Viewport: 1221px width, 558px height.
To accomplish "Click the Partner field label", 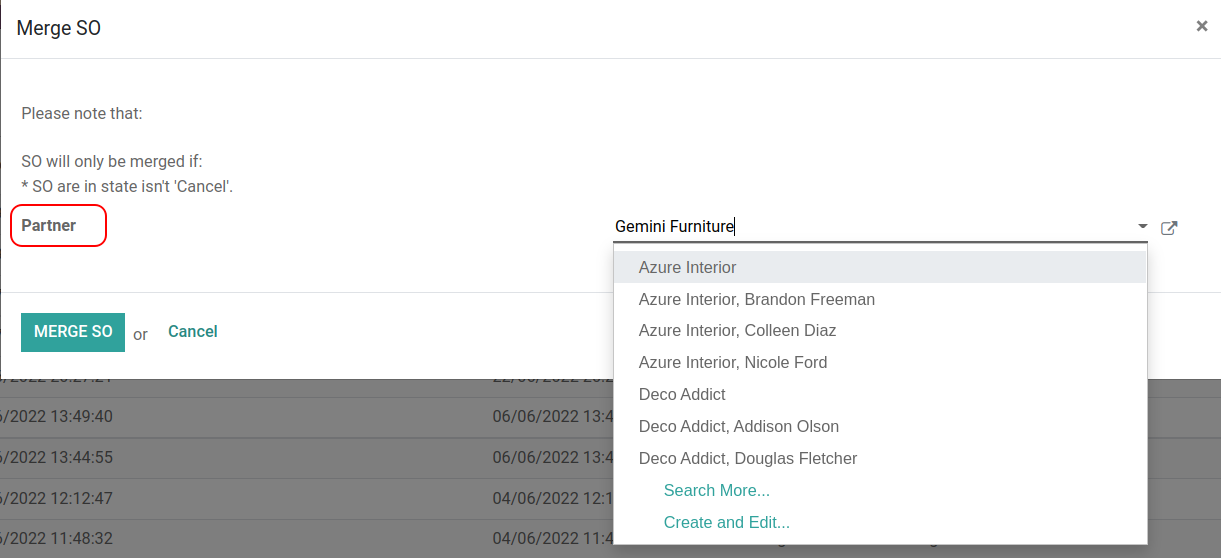I will pos(49,225).
